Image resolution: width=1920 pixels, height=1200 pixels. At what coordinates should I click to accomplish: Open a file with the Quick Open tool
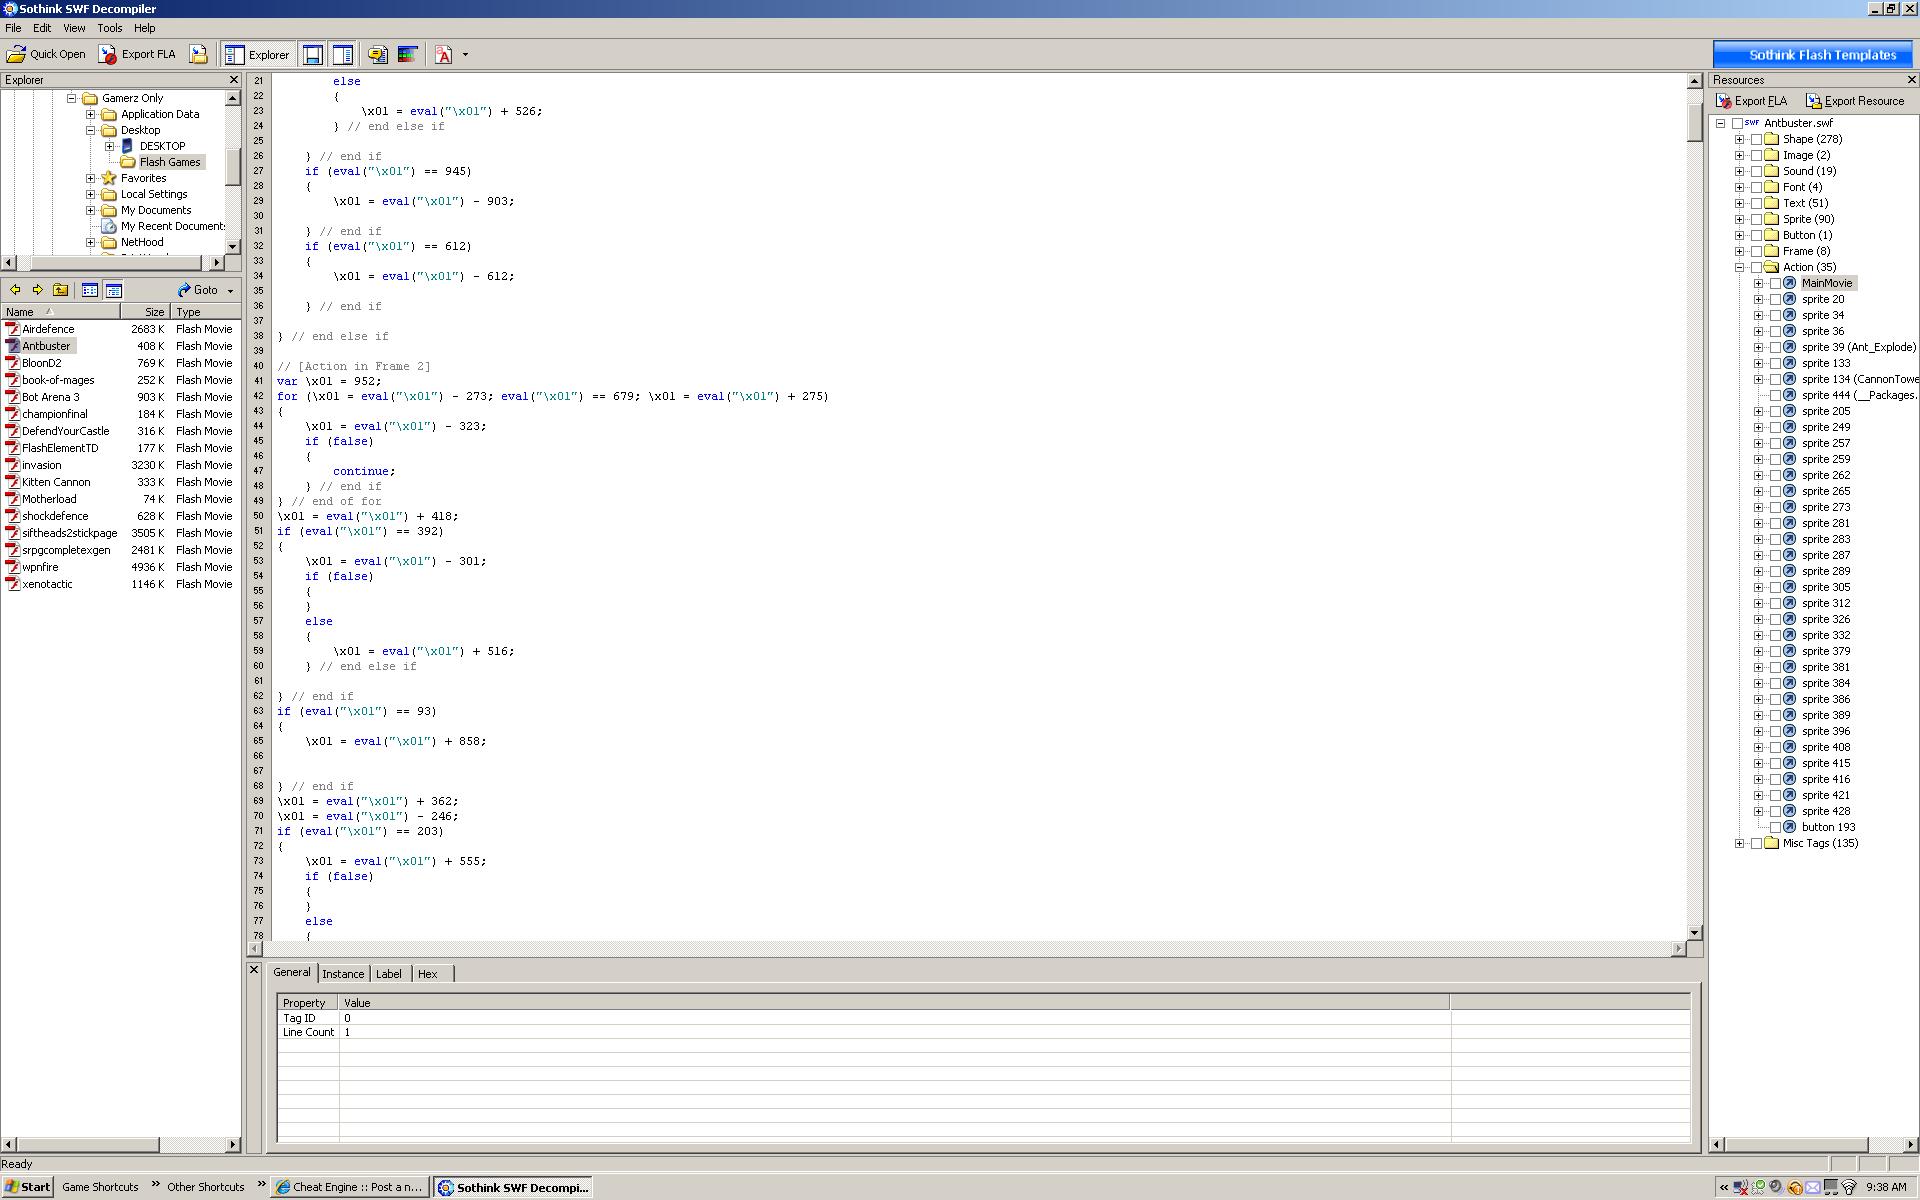pyautogui.click(x=45, y=54)
